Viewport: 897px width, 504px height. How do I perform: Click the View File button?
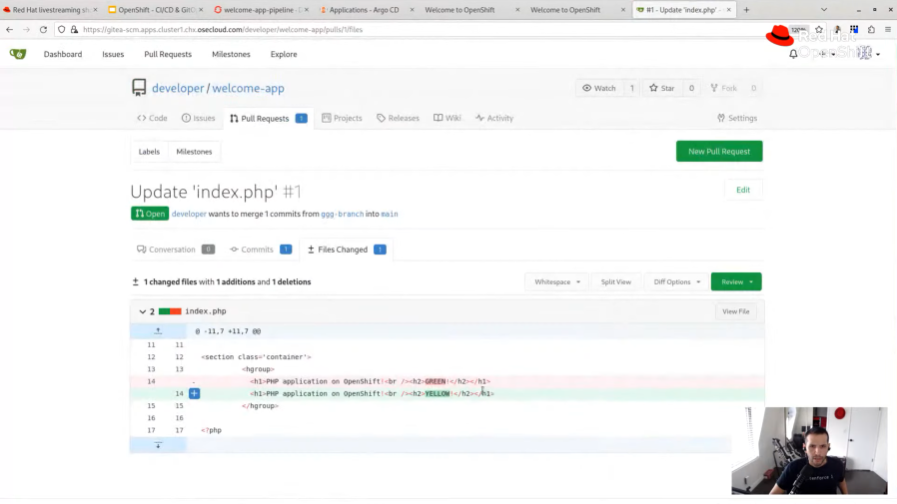click(x=736, y=312)
